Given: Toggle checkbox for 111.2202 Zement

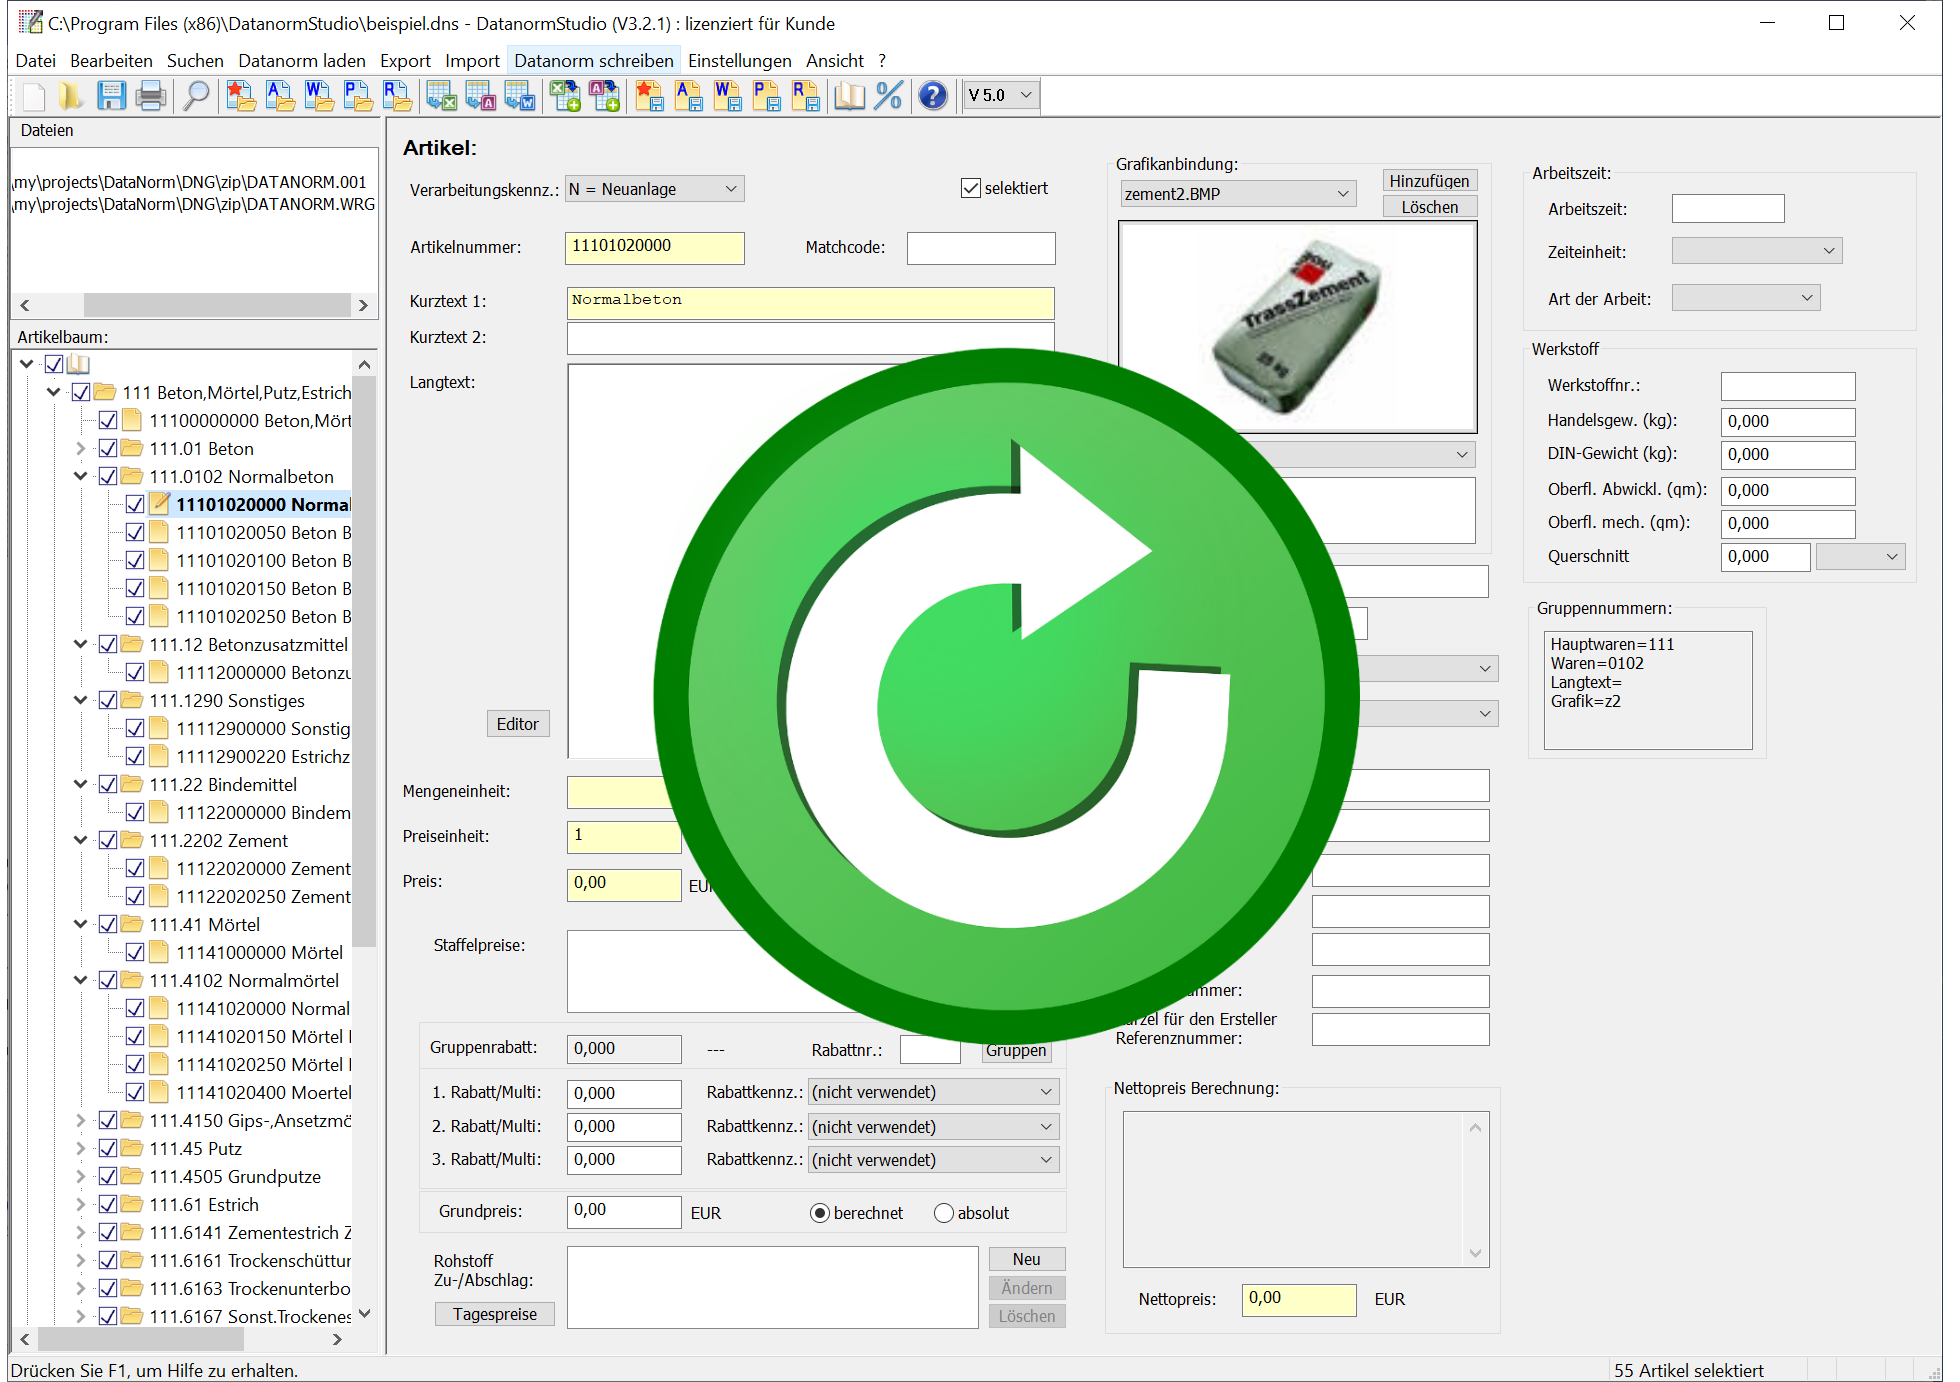Looking at the screenshot, I should click(x=108, y=840).
